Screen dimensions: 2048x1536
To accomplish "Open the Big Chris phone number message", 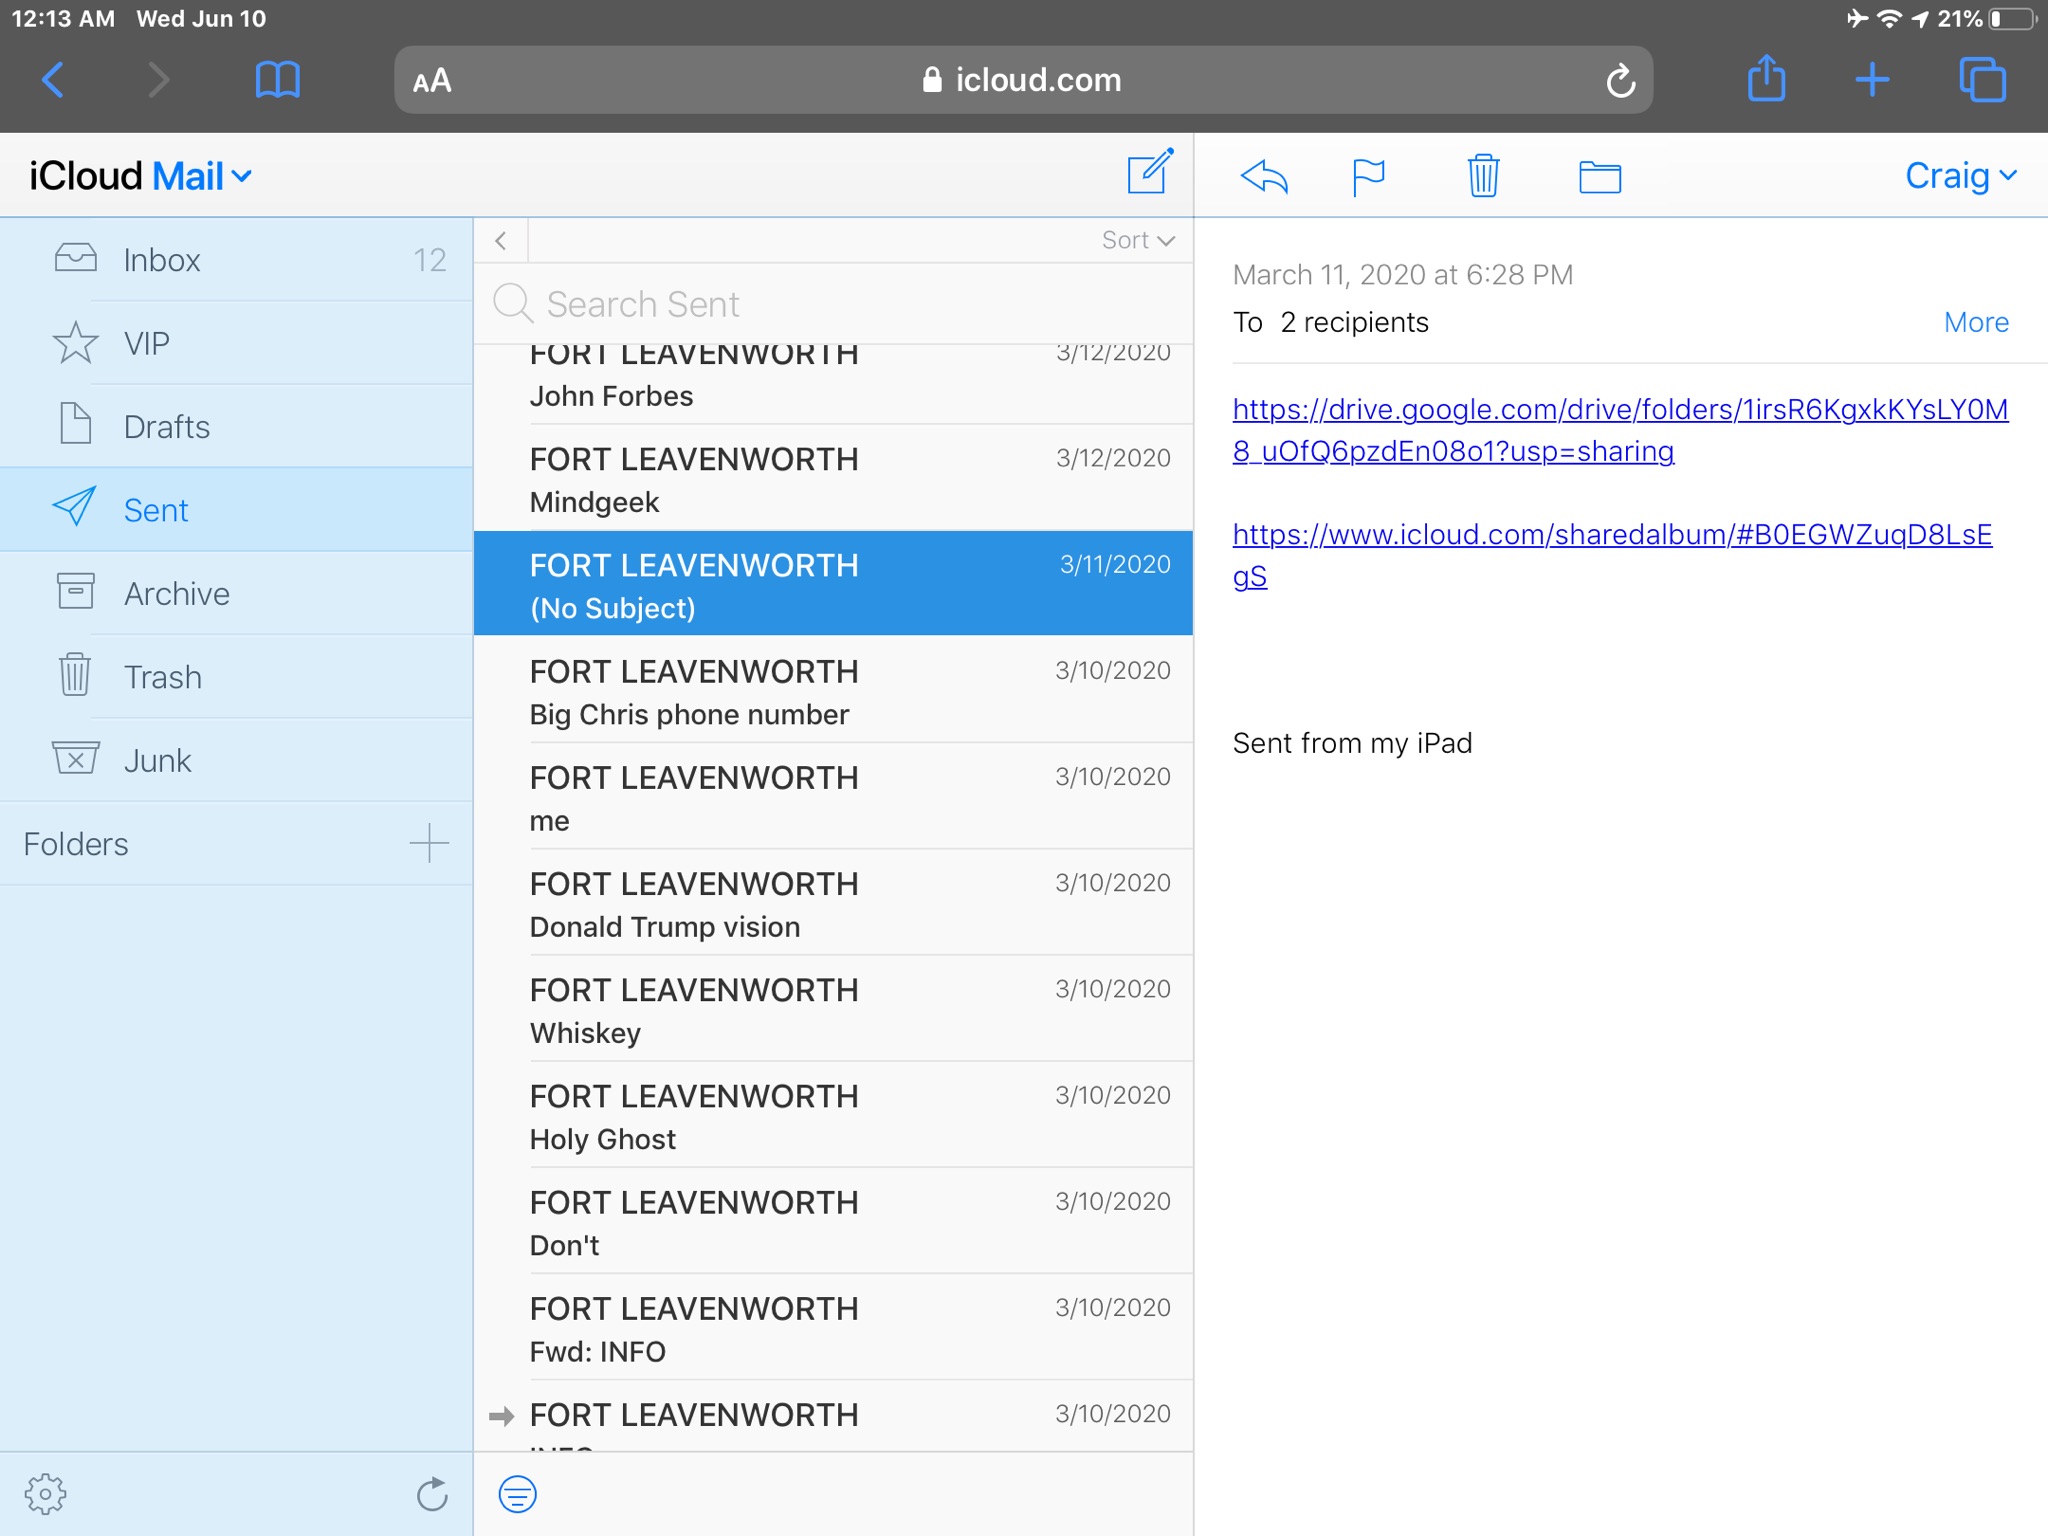I will click(x=834, y=690).
